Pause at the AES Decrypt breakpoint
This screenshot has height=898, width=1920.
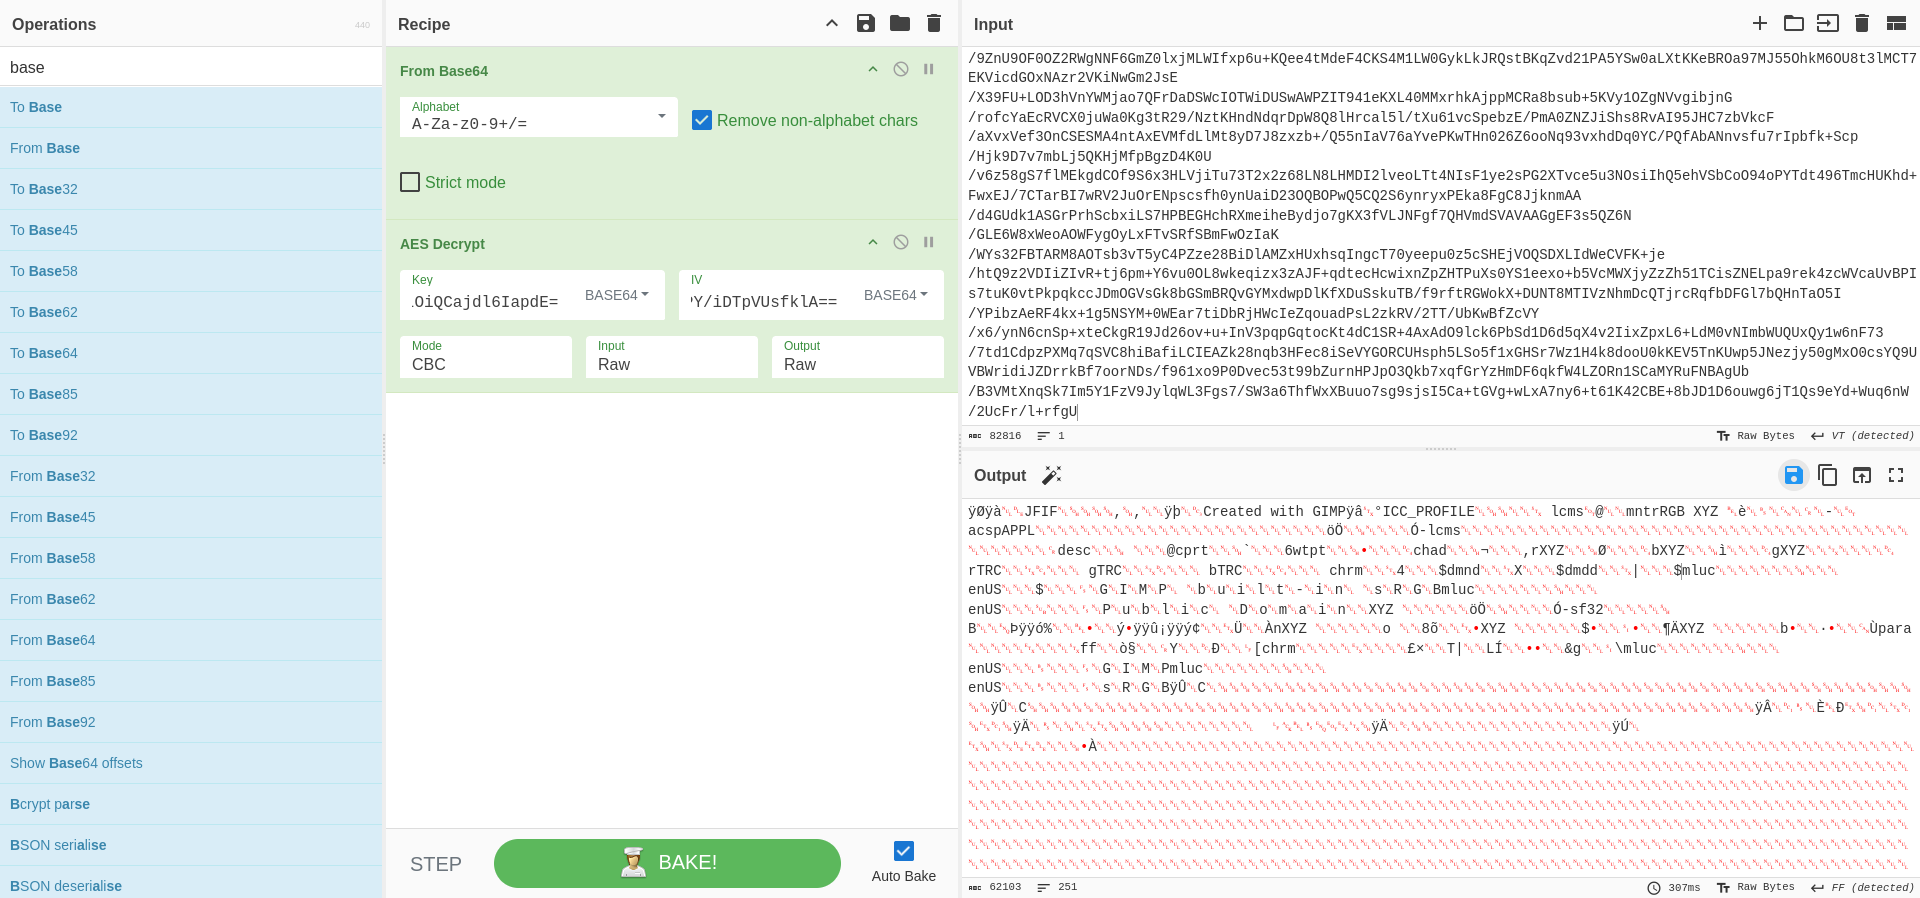tap(929, 243)
